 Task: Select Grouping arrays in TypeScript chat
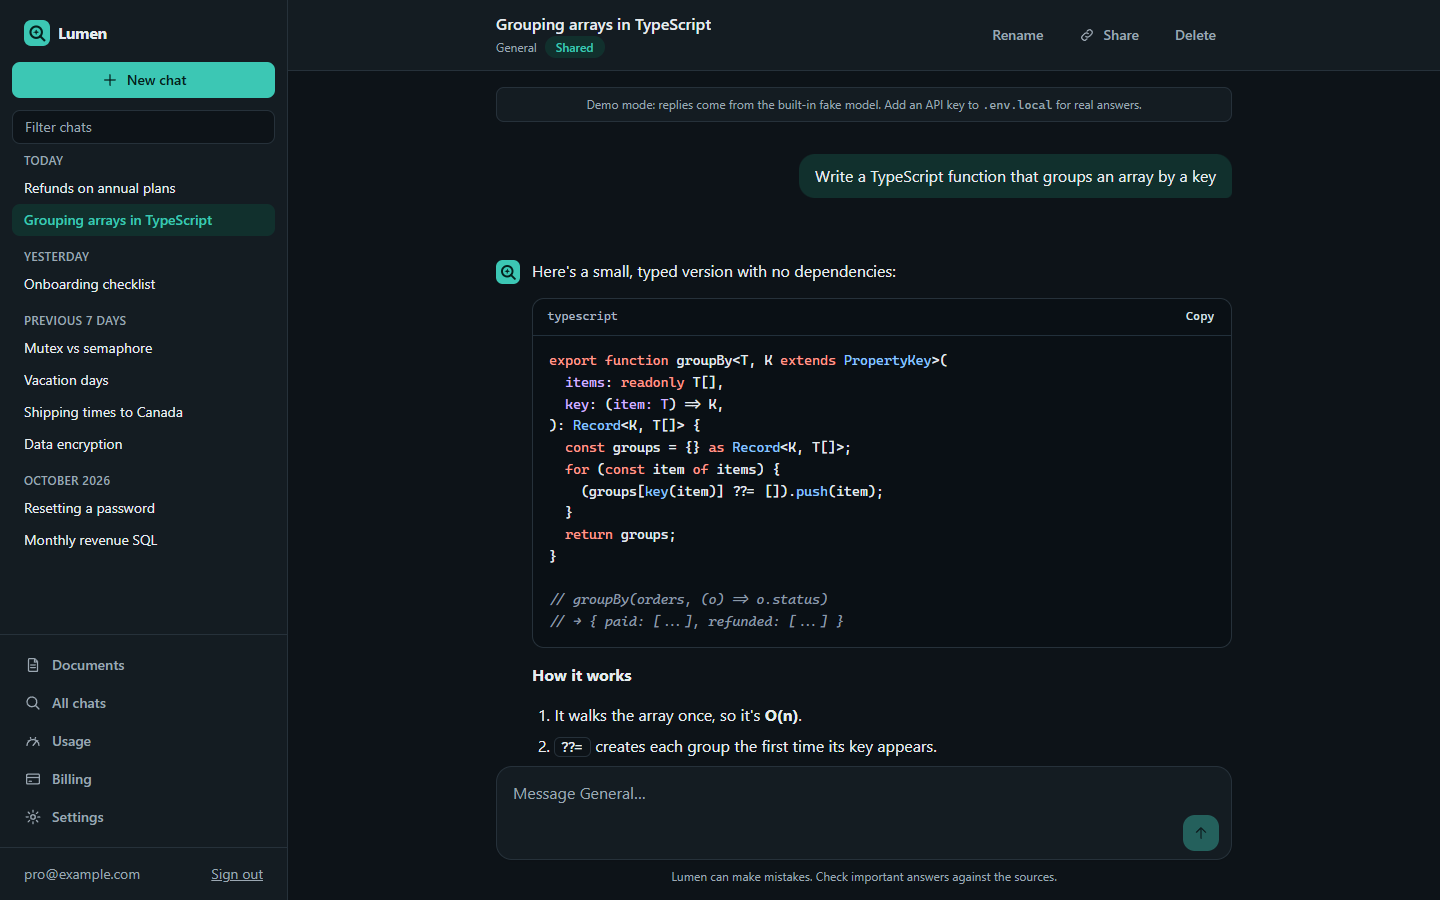point(143,220)
